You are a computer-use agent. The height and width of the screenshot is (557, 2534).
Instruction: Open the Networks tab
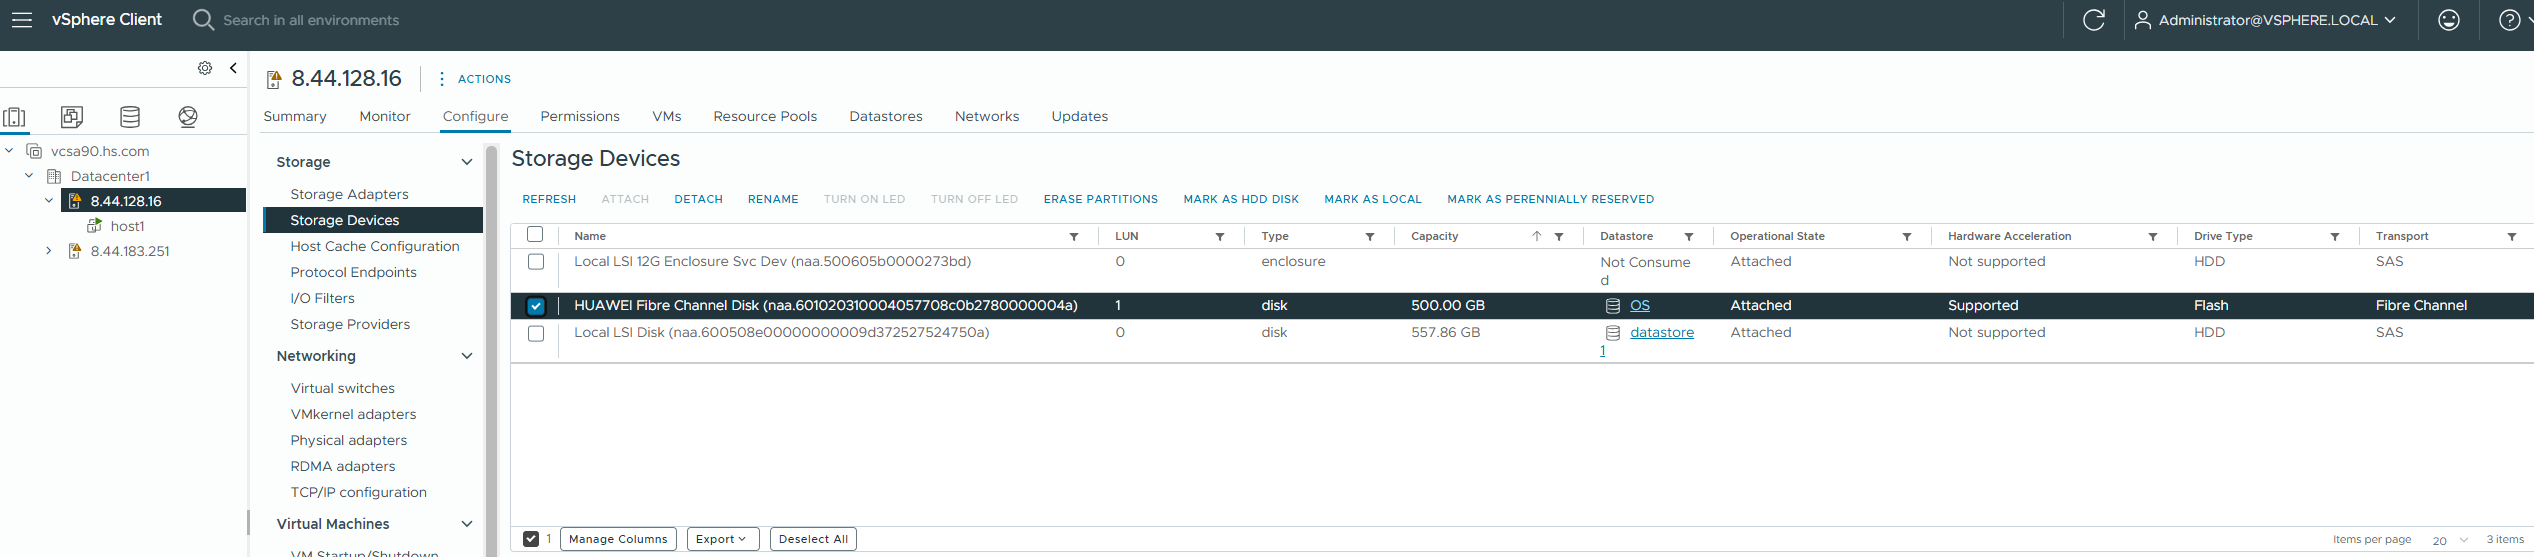point(987,117)
